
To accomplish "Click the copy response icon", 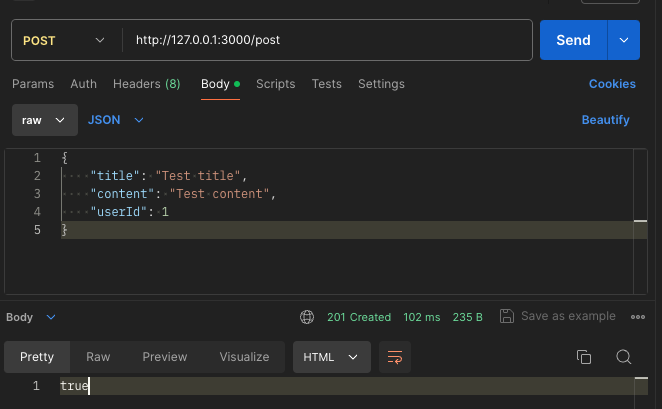I will pyautogui.click(x=584, y=357).
